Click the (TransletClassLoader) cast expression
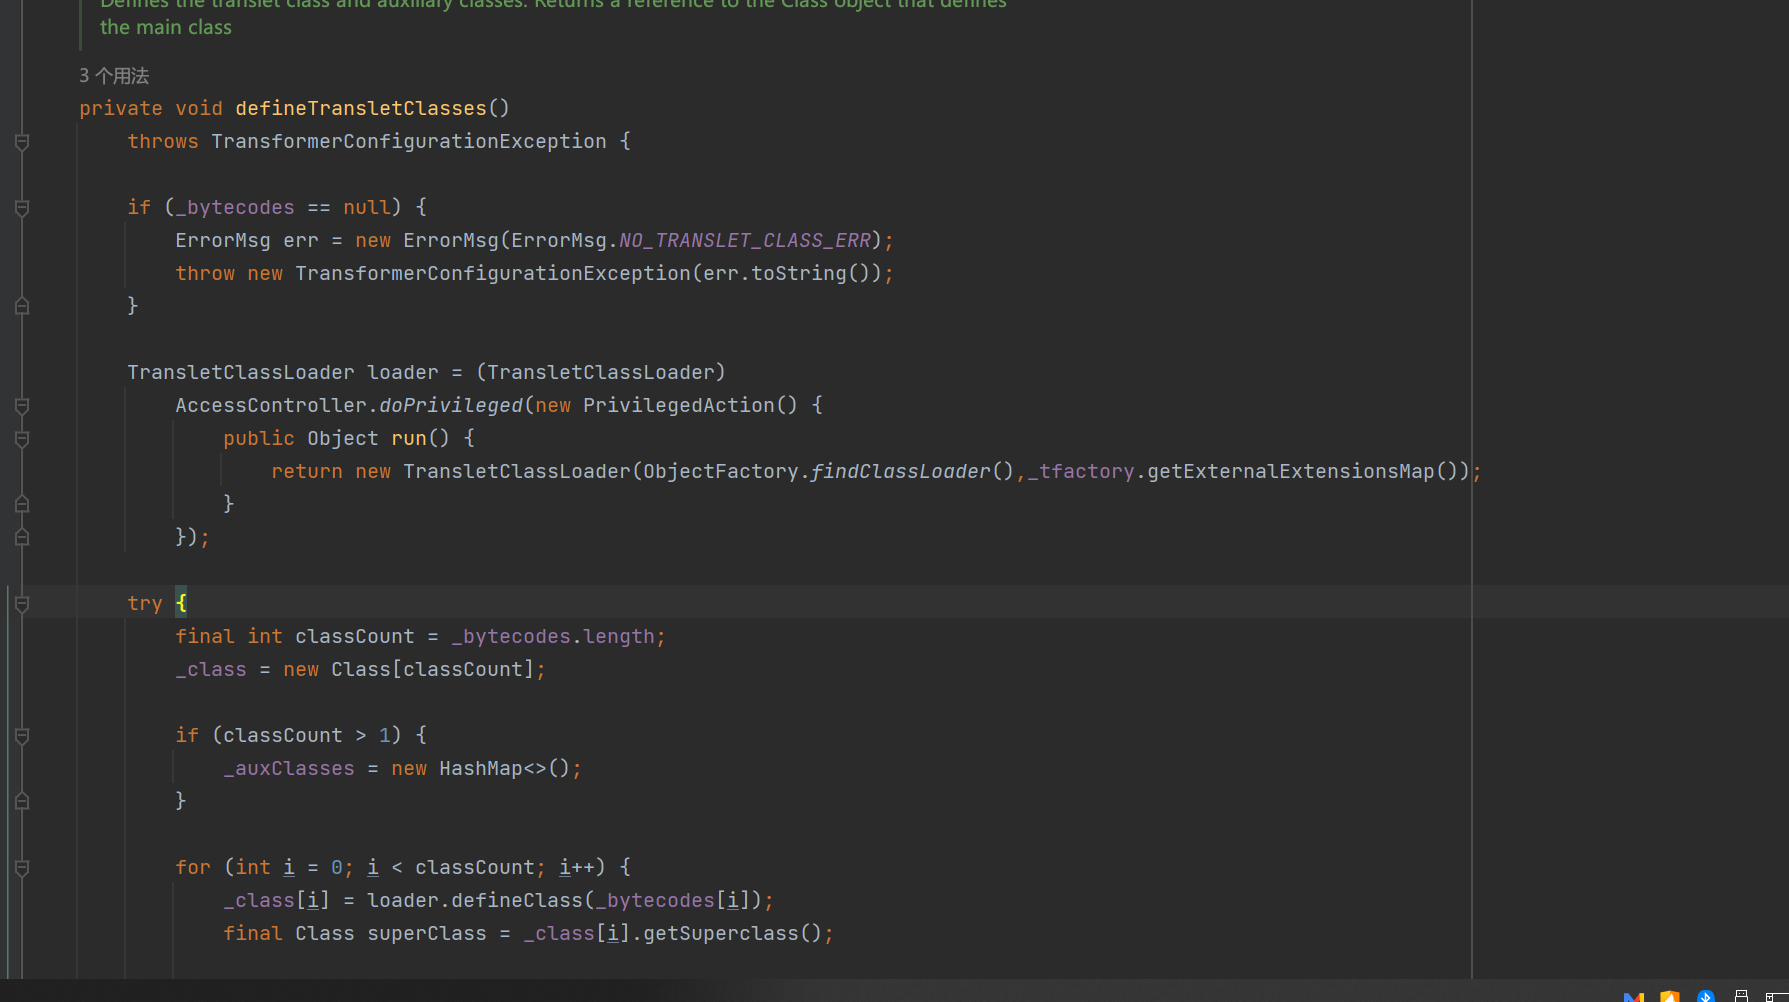The width and height of the screenshot is (1789, 1002). point(601,372)
